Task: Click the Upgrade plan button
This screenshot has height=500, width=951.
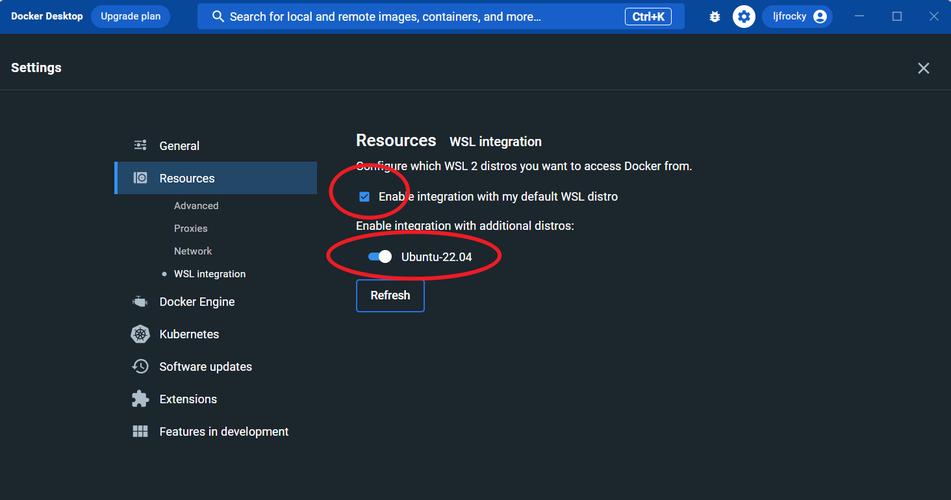Action: coord(130,16)
